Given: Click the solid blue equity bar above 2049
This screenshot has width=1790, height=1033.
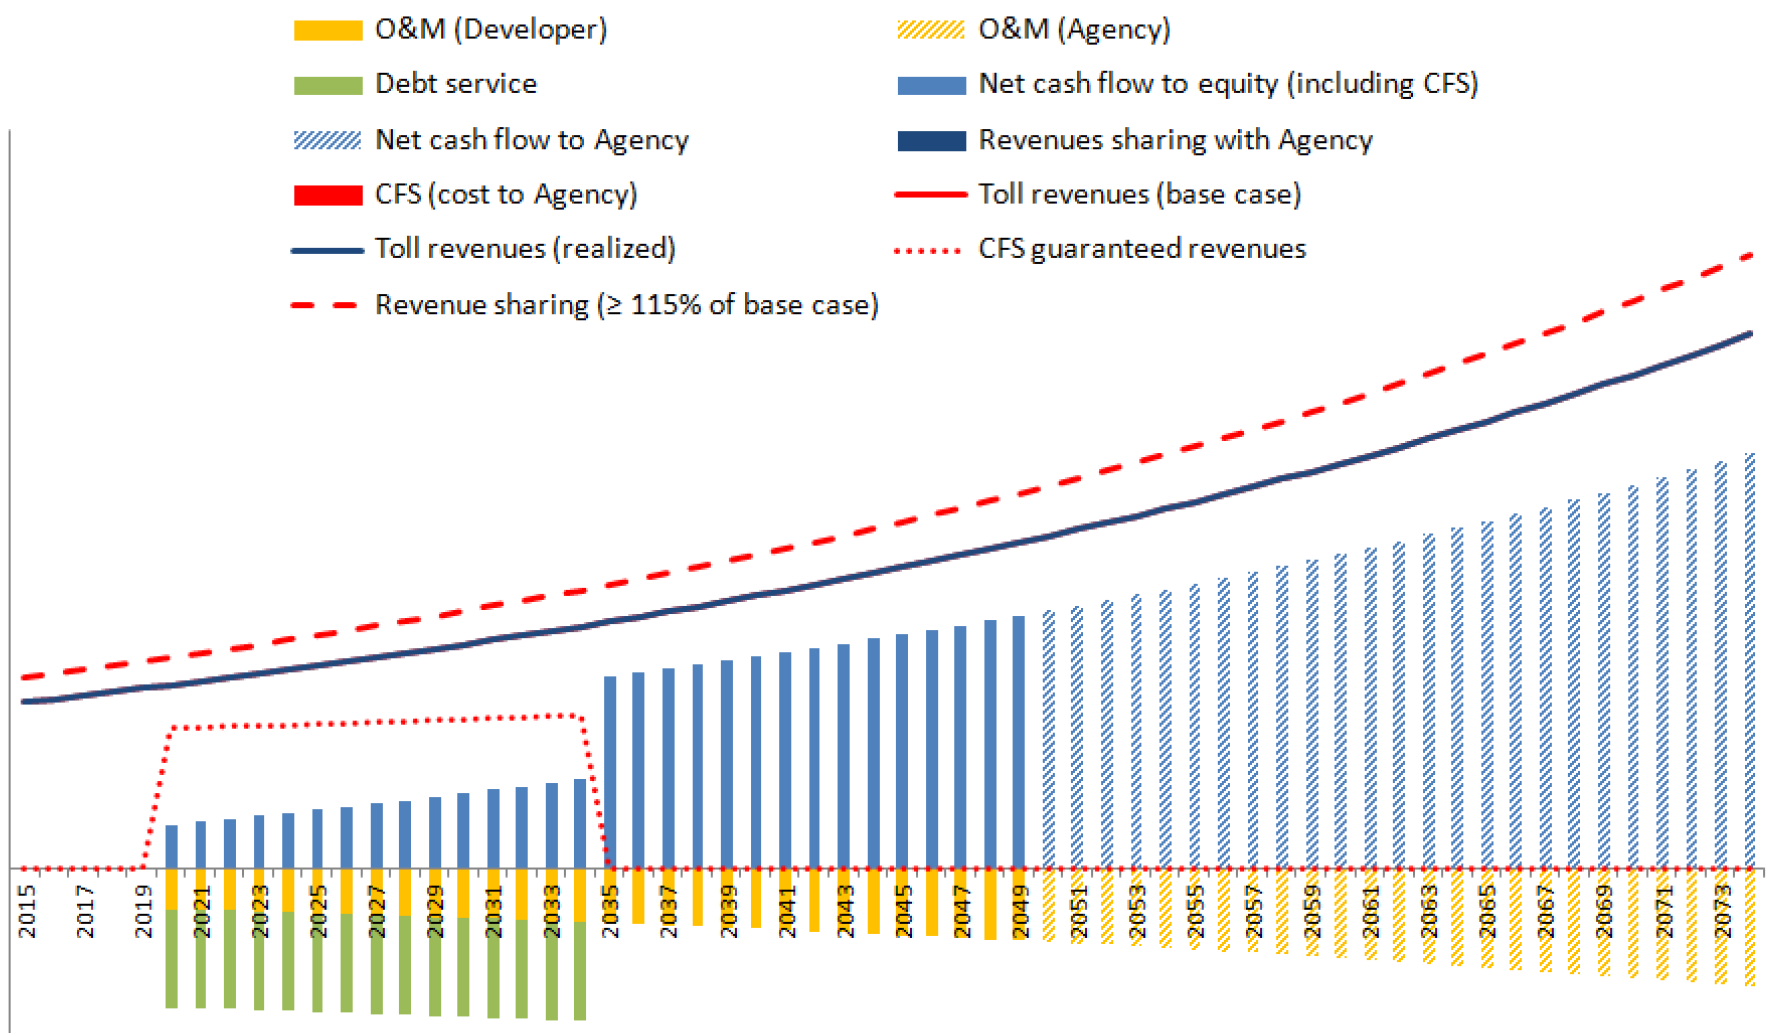Looking at the screenshot, I should [1019, 742].
